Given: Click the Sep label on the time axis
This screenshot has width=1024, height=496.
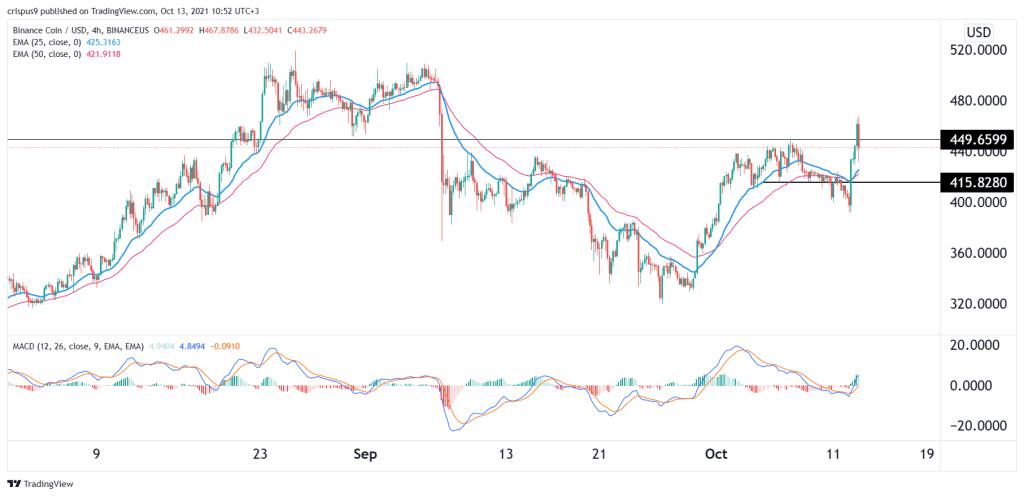Looking at the screenshot, I should click(365, 453).
